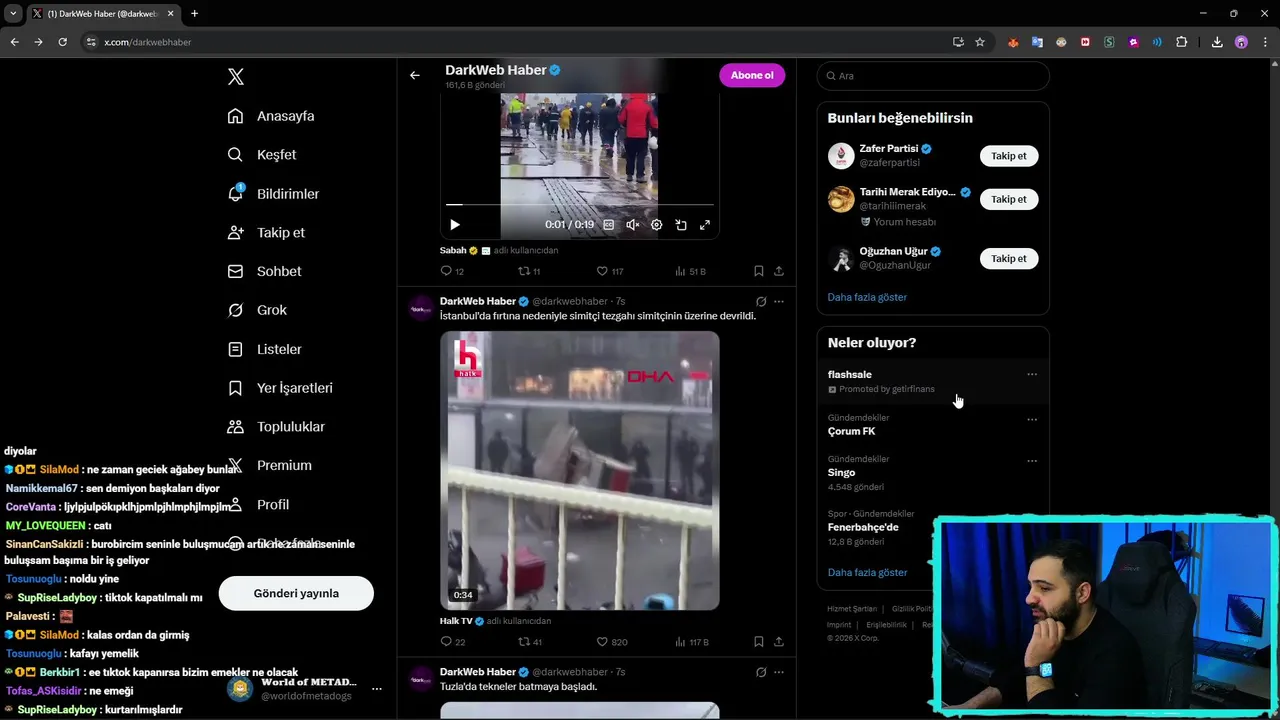1280x720 pixels.
Task: Follow Tarihi Merak Ediyorum with Takip et
Action: tap(1008, 199)
